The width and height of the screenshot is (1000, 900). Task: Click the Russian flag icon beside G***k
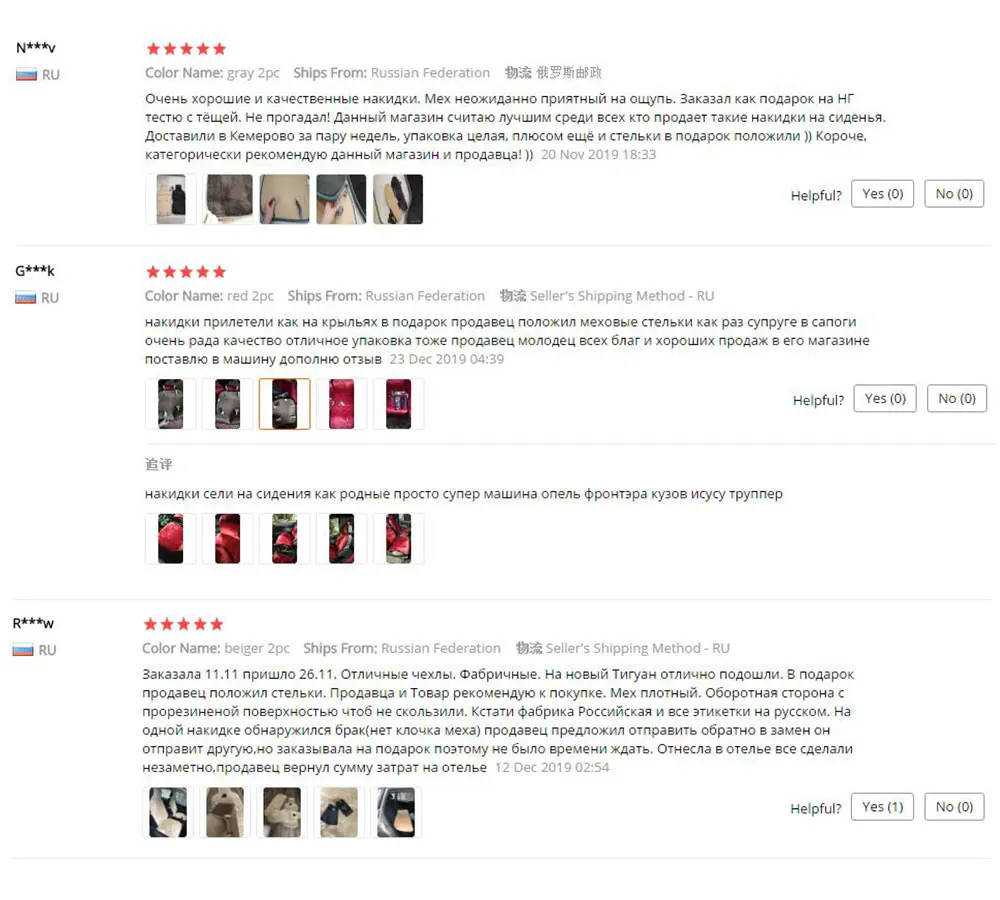tap(26, 298)
